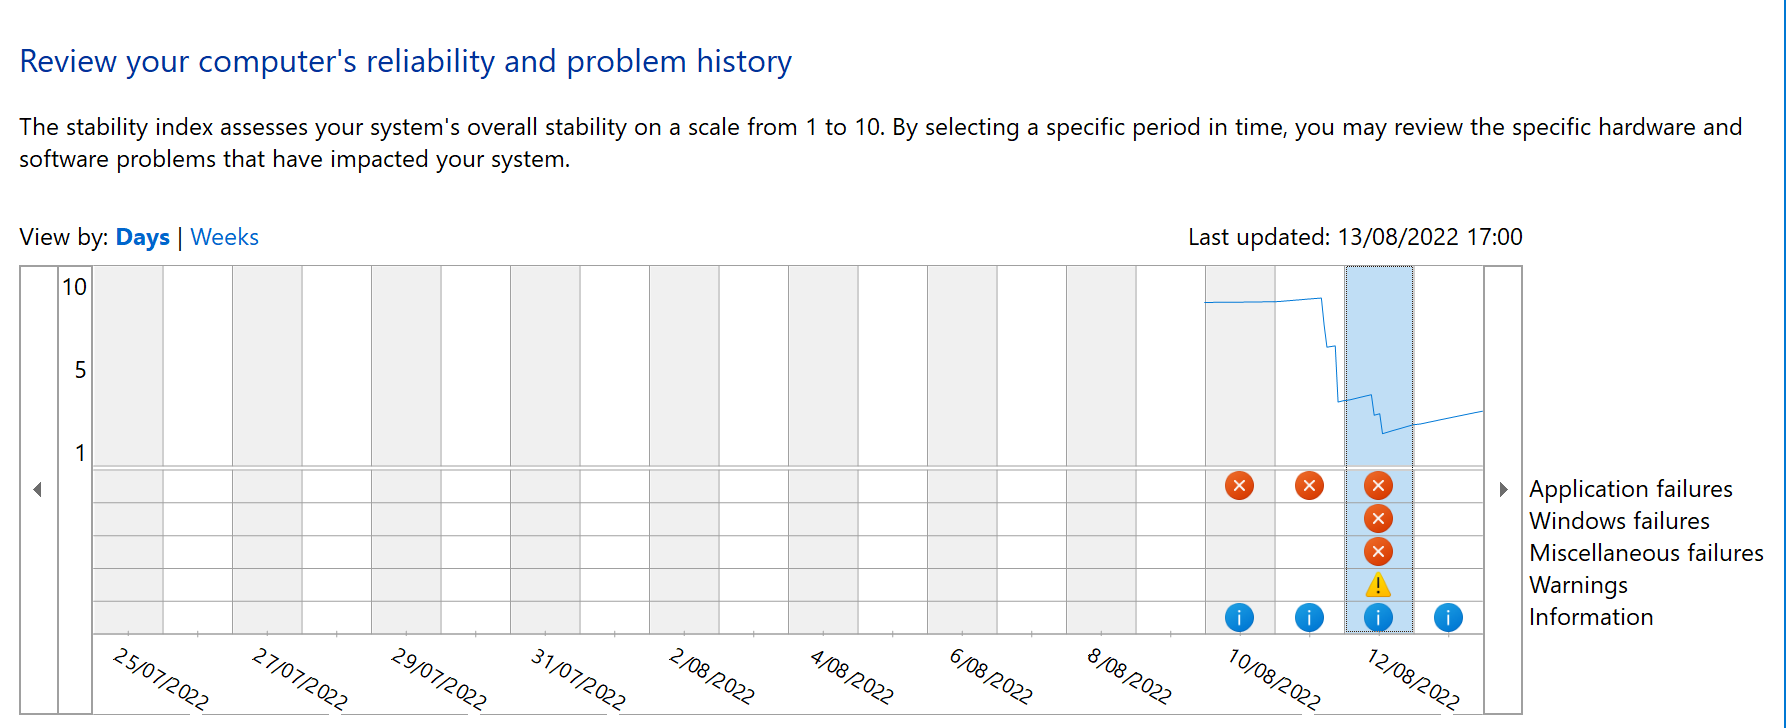Click information icon in highlighted 12/08/2022 column

tap(1378, 618)
